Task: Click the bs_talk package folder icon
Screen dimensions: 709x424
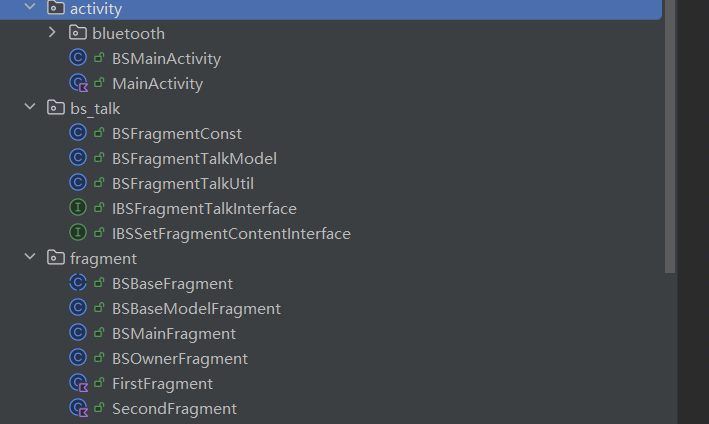Action: tap(56, 109)
